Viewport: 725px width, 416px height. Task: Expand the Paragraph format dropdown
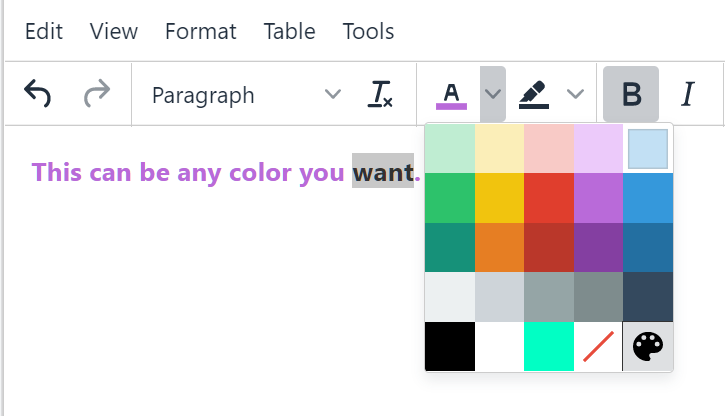pos(246,94)
